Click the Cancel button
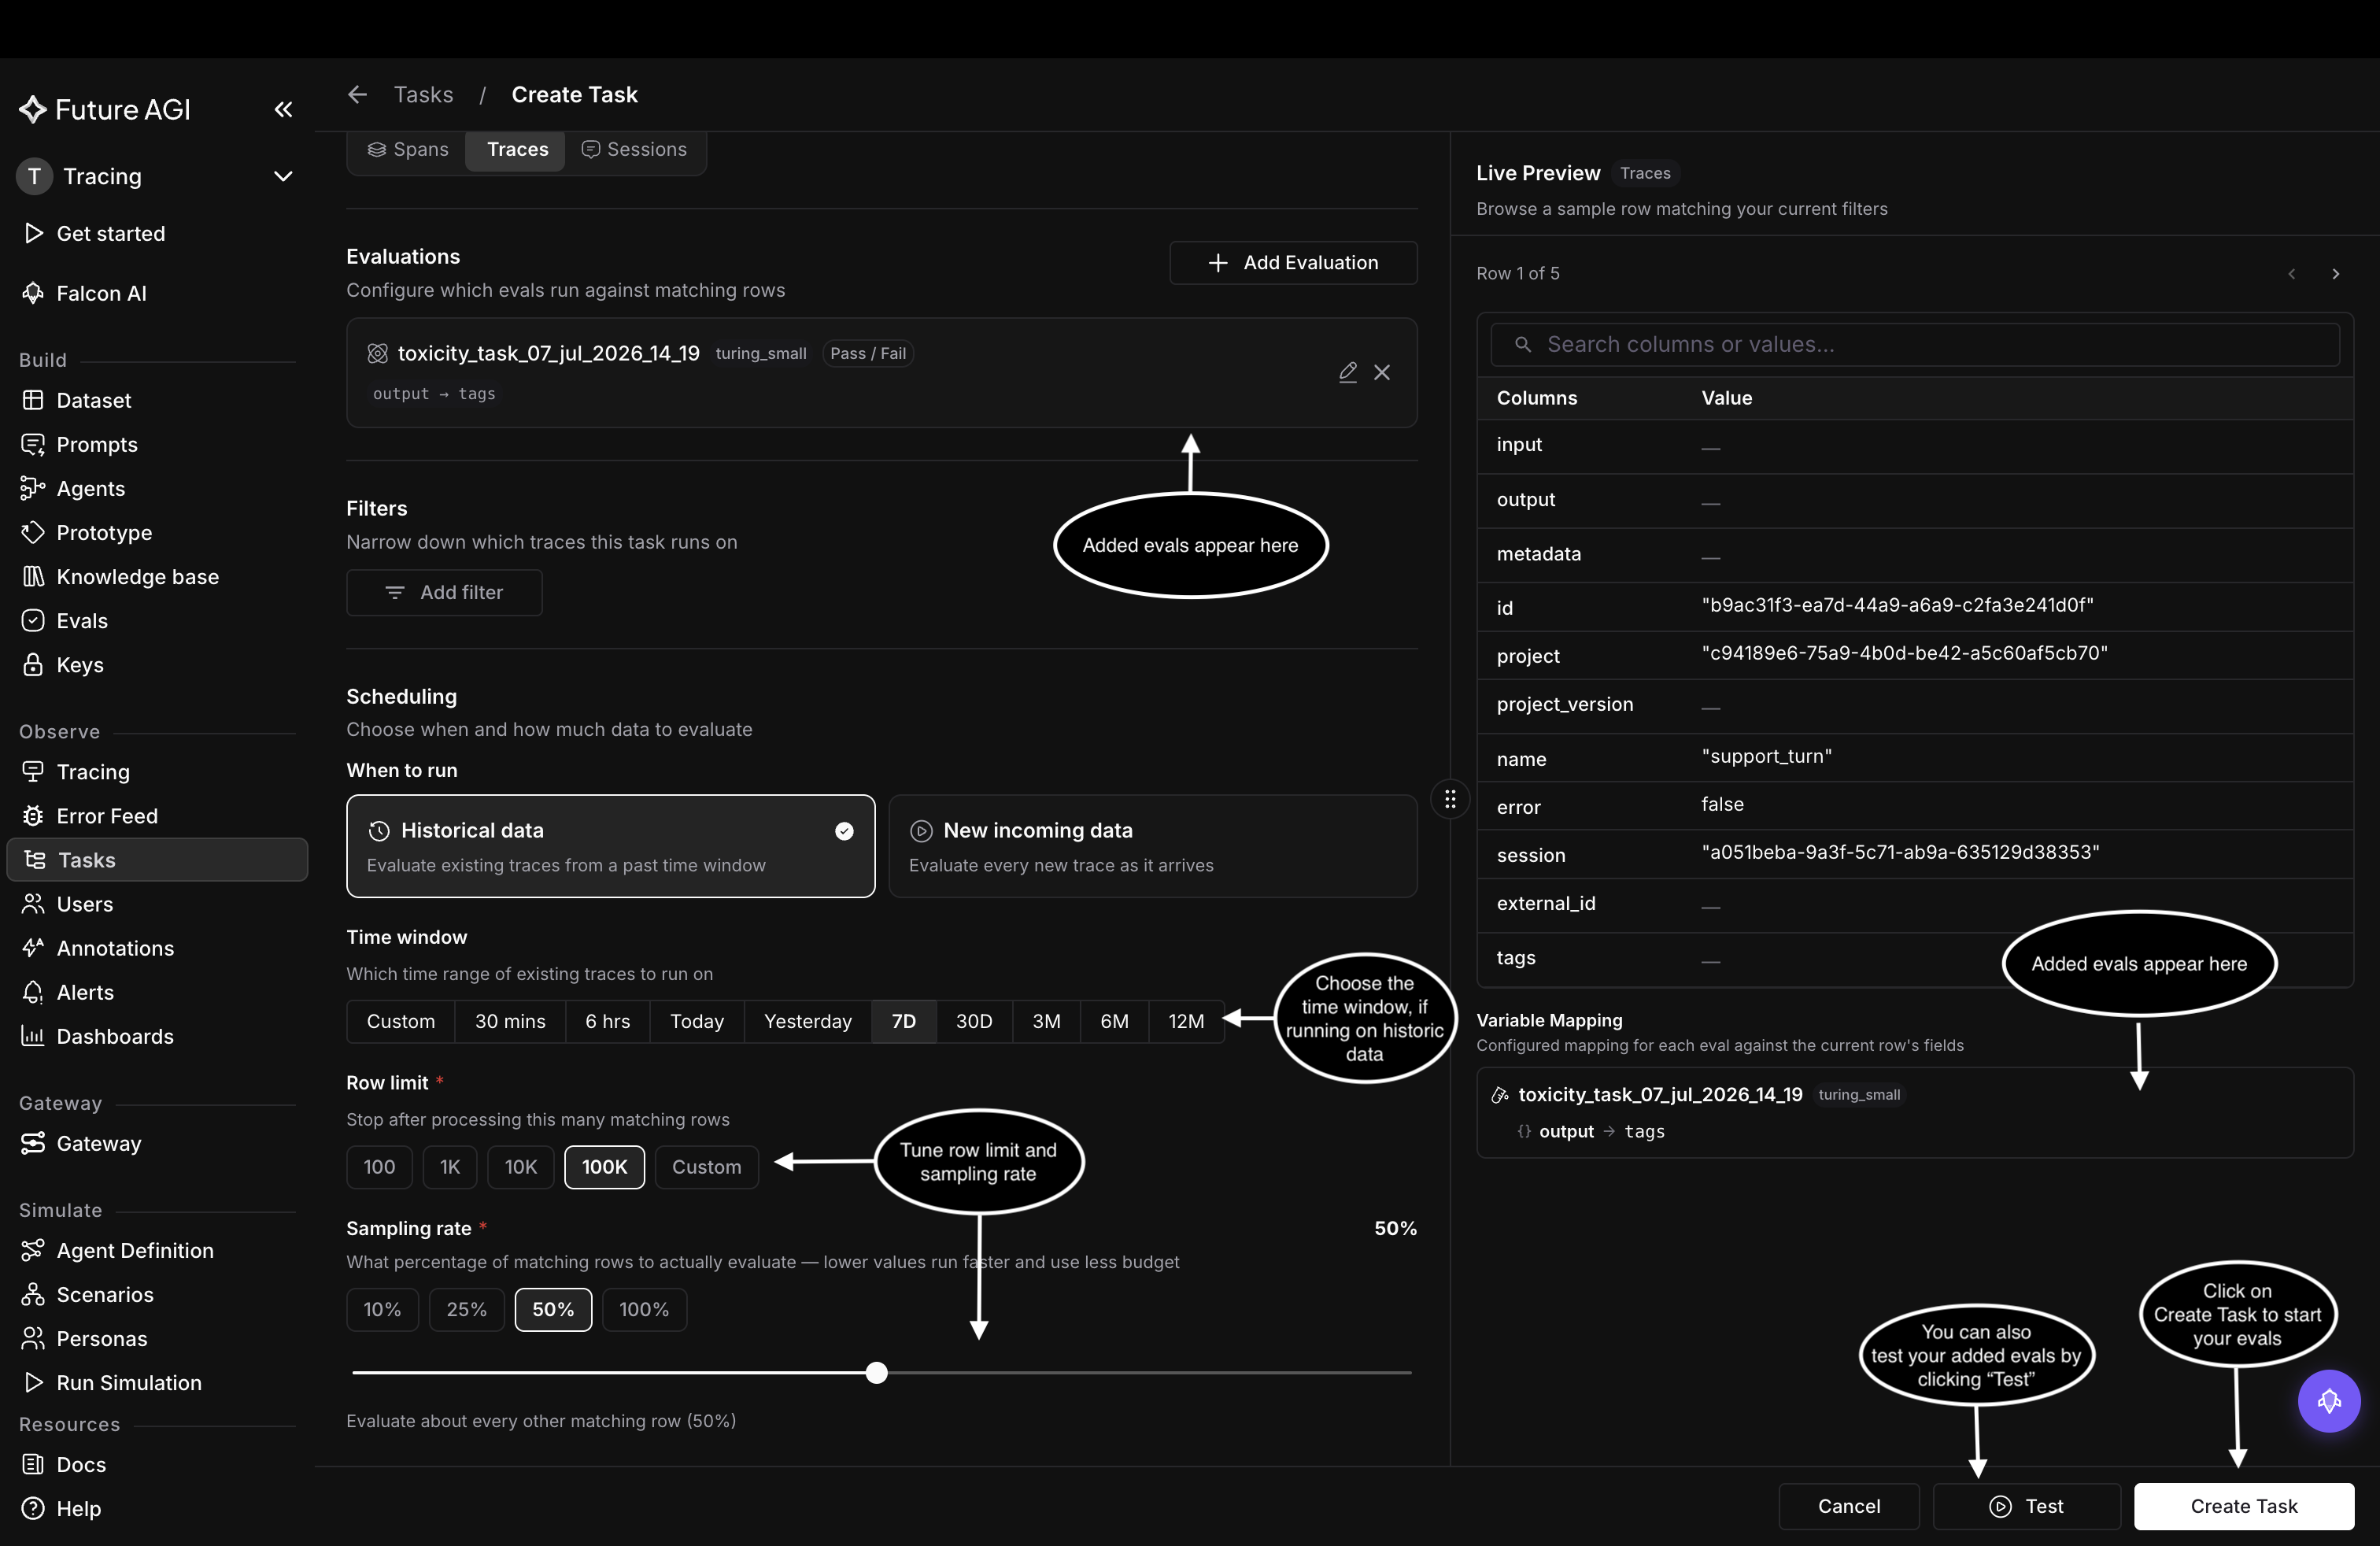The image size is (2380, 1546). pyautogui.click(x=1849, y=1506)
